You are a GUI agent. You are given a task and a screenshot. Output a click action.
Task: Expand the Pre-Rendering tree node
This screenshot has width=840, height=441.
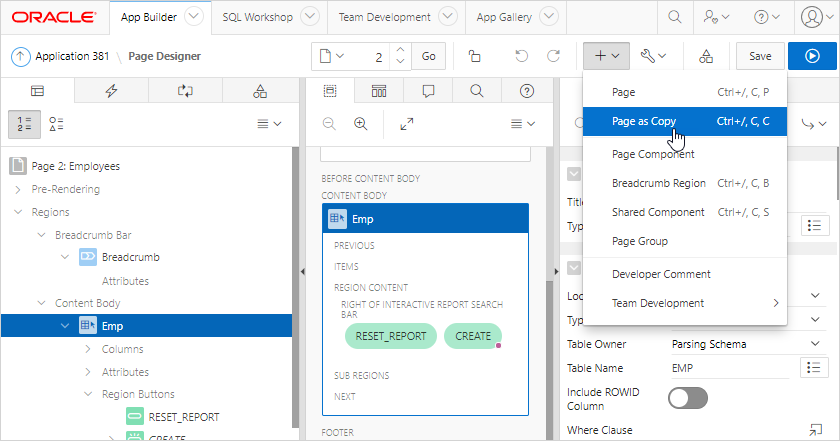tap(18, 189)
